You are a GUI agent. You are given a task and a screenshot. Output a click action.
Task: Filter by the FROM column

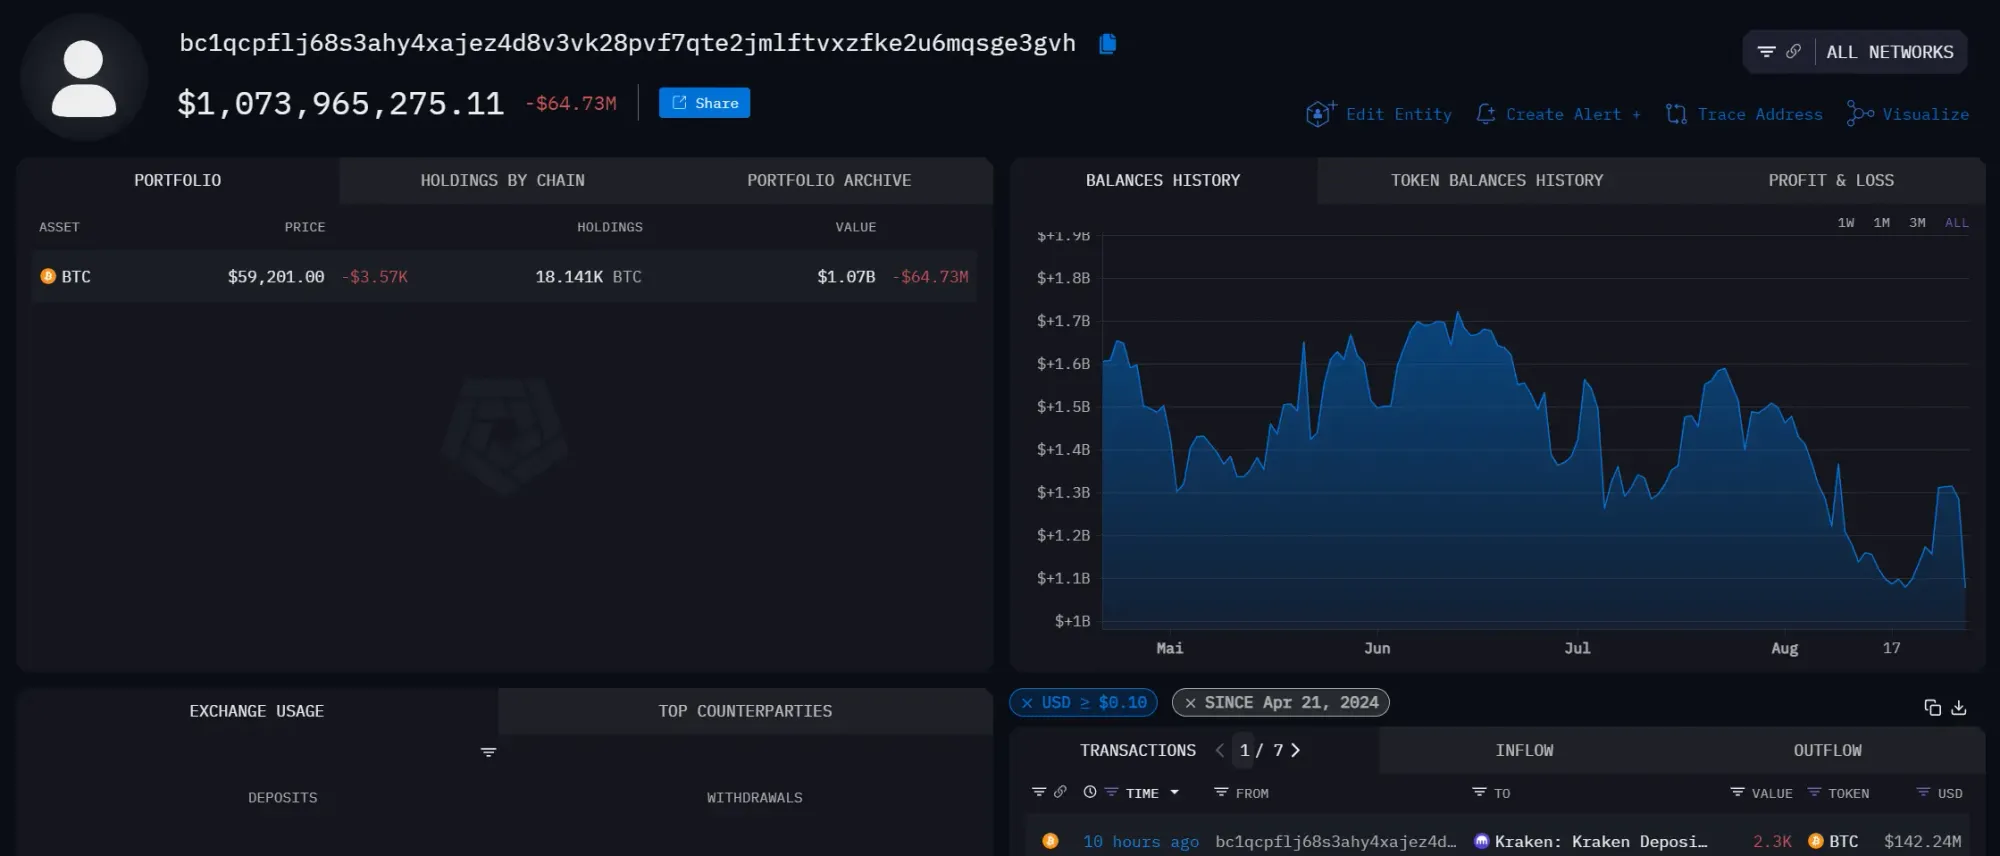click(1221, 792)
